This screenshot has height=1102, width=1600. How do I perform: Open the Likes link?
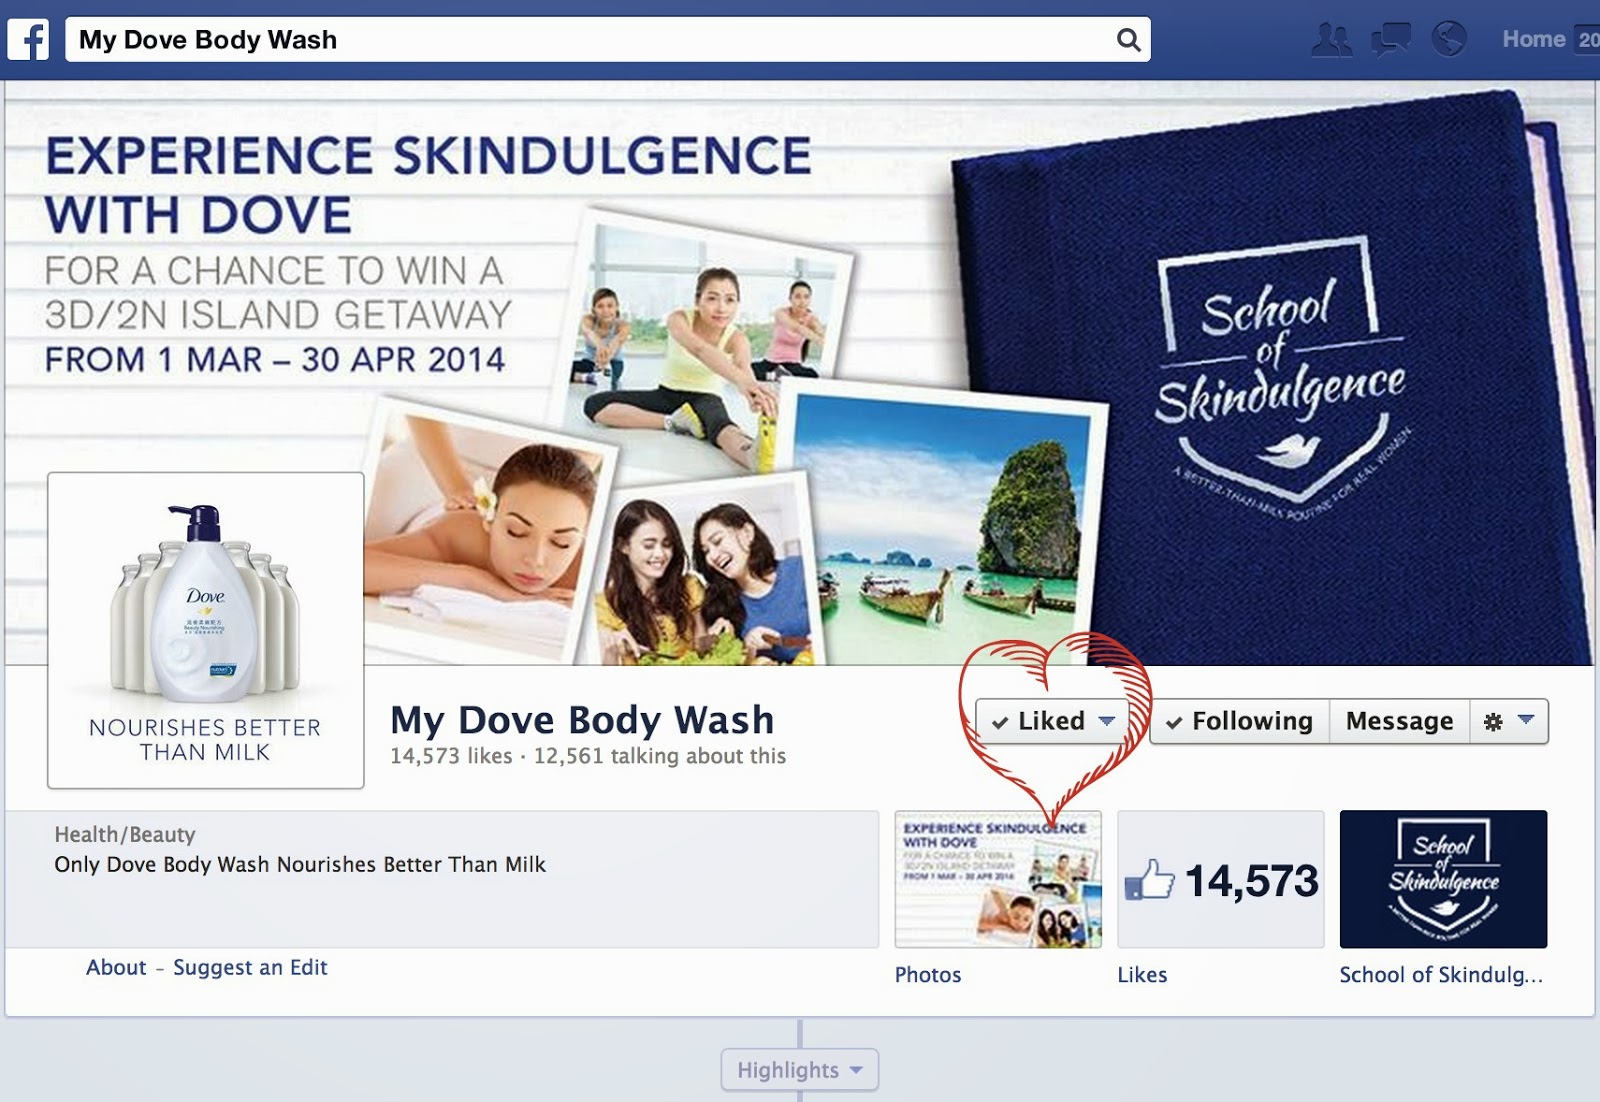pyautogui.click(x=1142, y=975)
